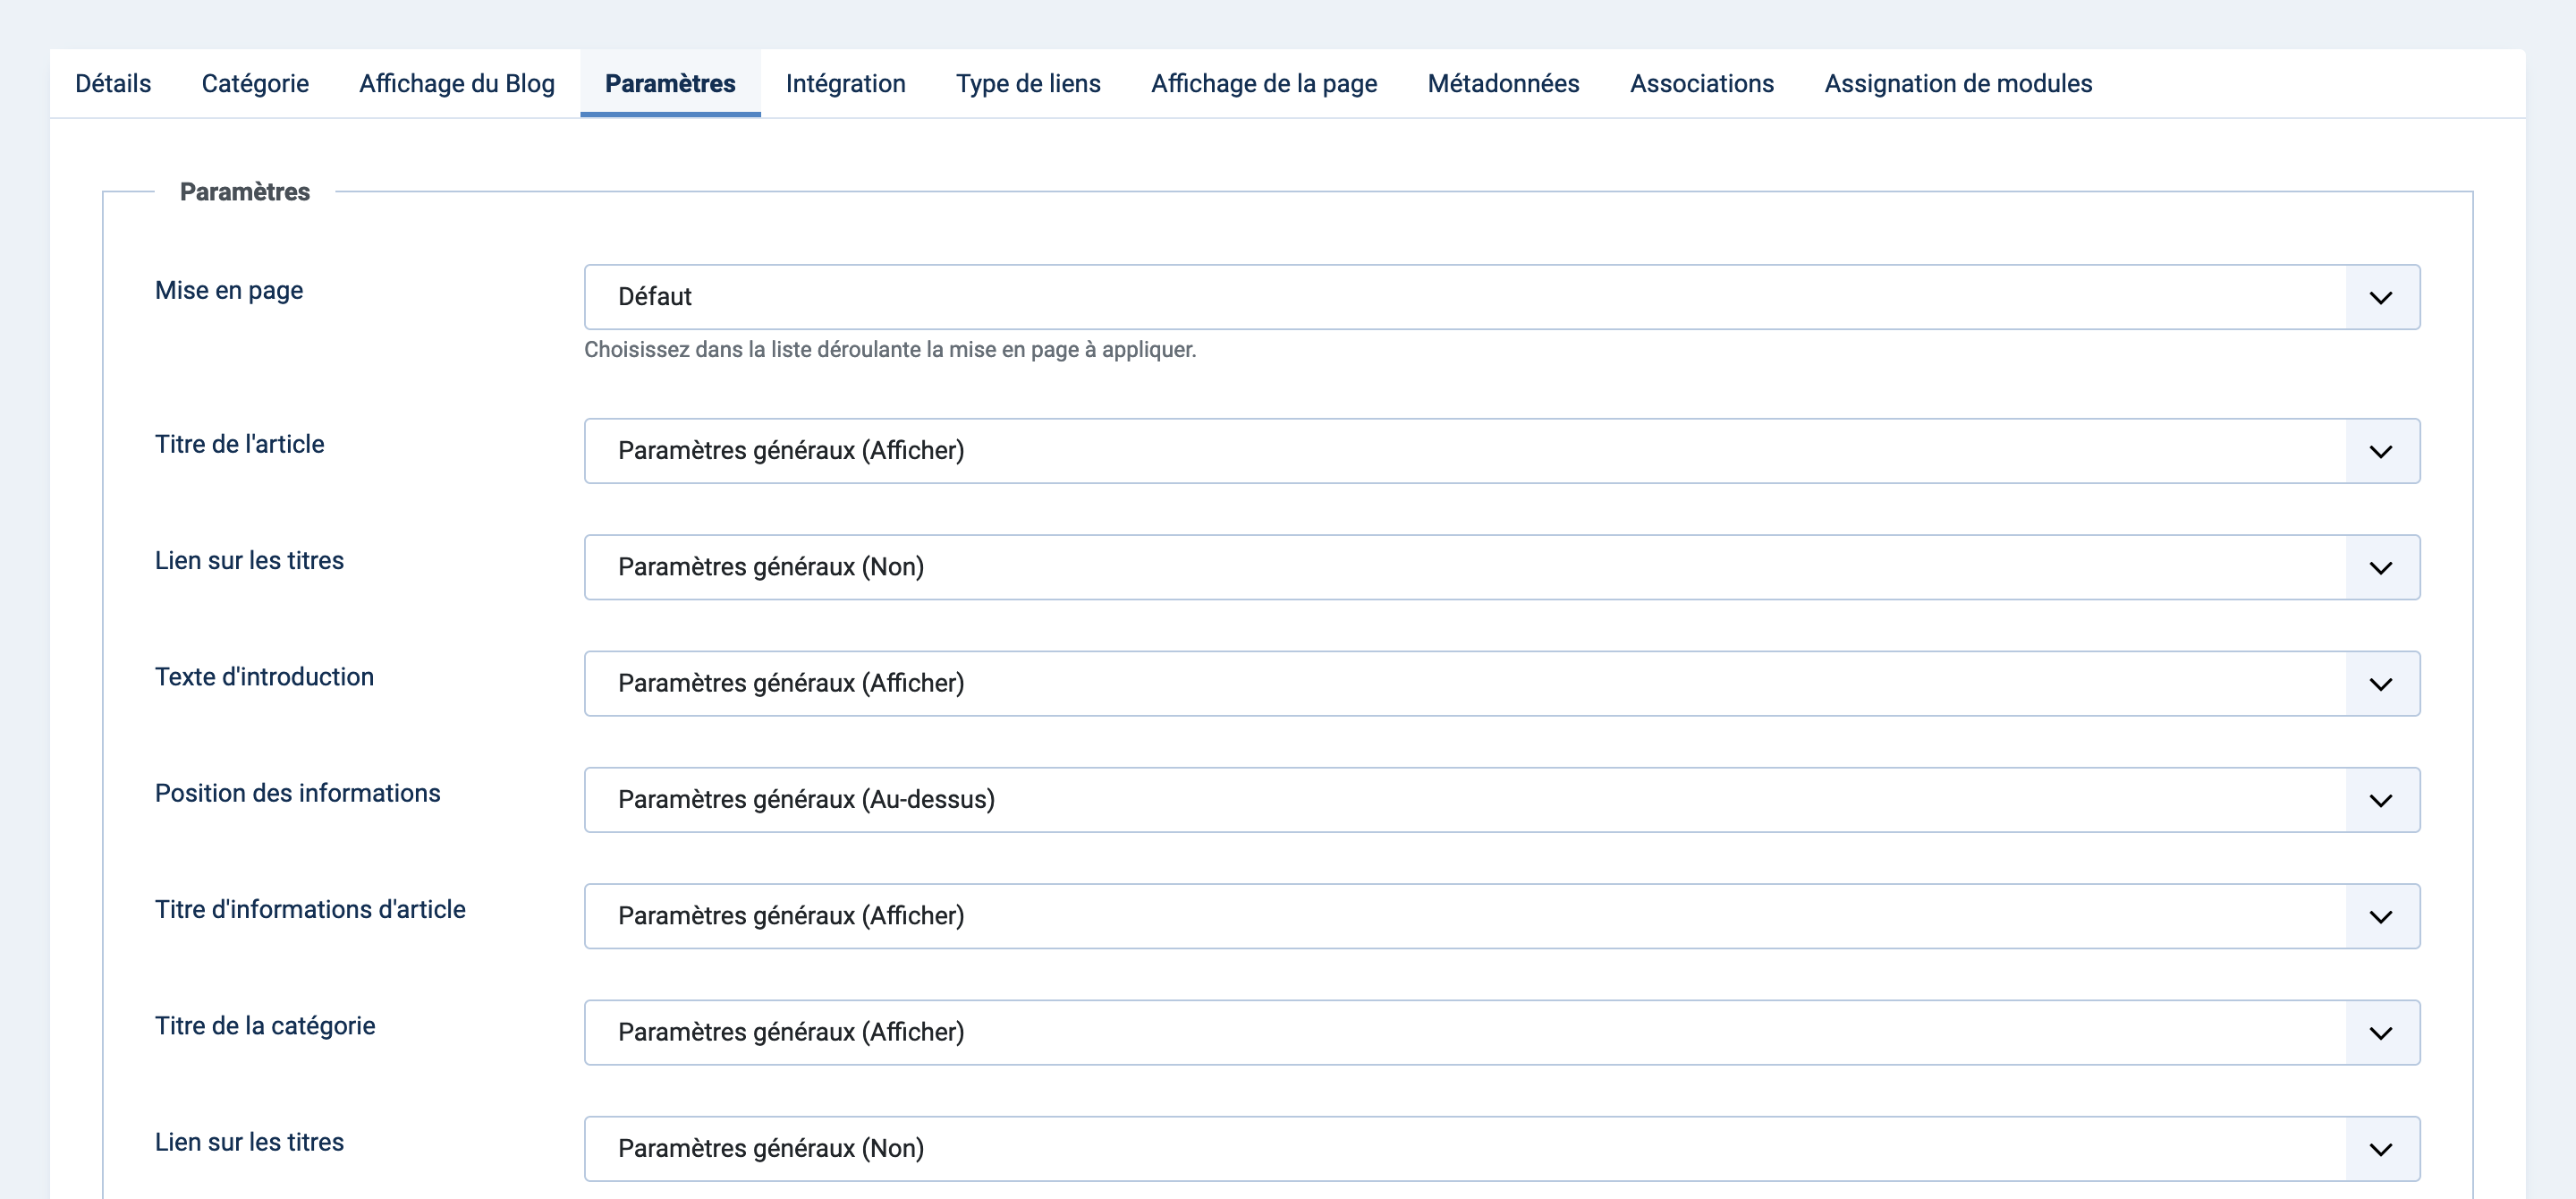
Task: Click the Titre de l'article label
Action: tap(240, 444)
